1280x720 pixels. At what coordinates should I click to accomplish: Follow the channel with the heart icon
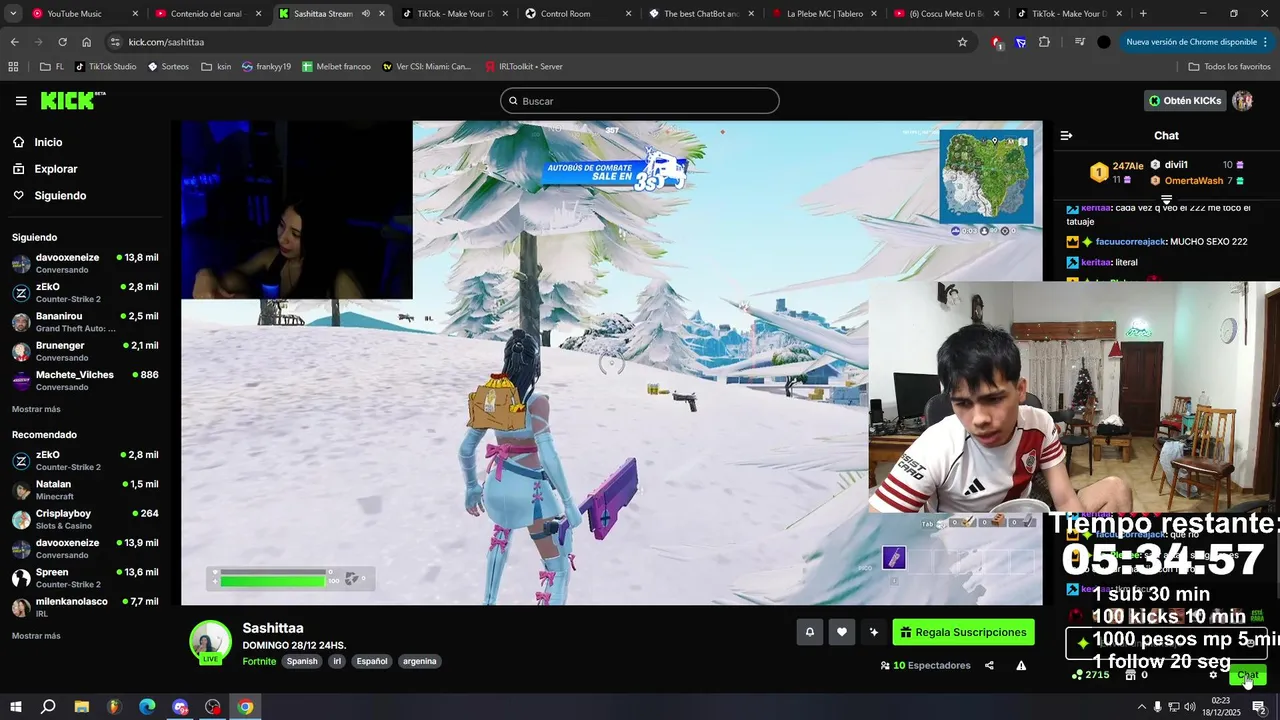[842, 632]
